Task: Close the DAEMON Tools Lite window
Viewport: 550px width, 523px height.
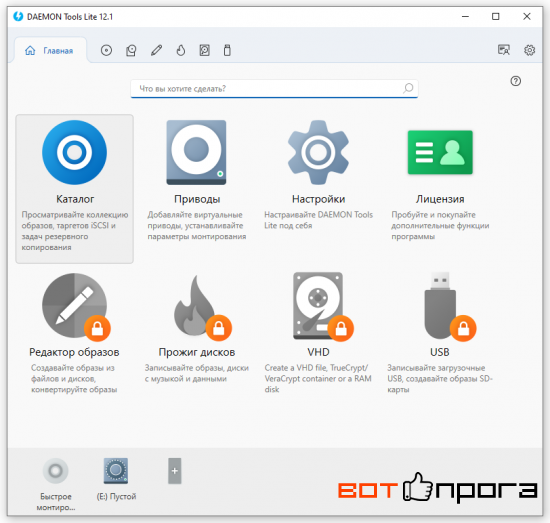Action: (526, 16)
